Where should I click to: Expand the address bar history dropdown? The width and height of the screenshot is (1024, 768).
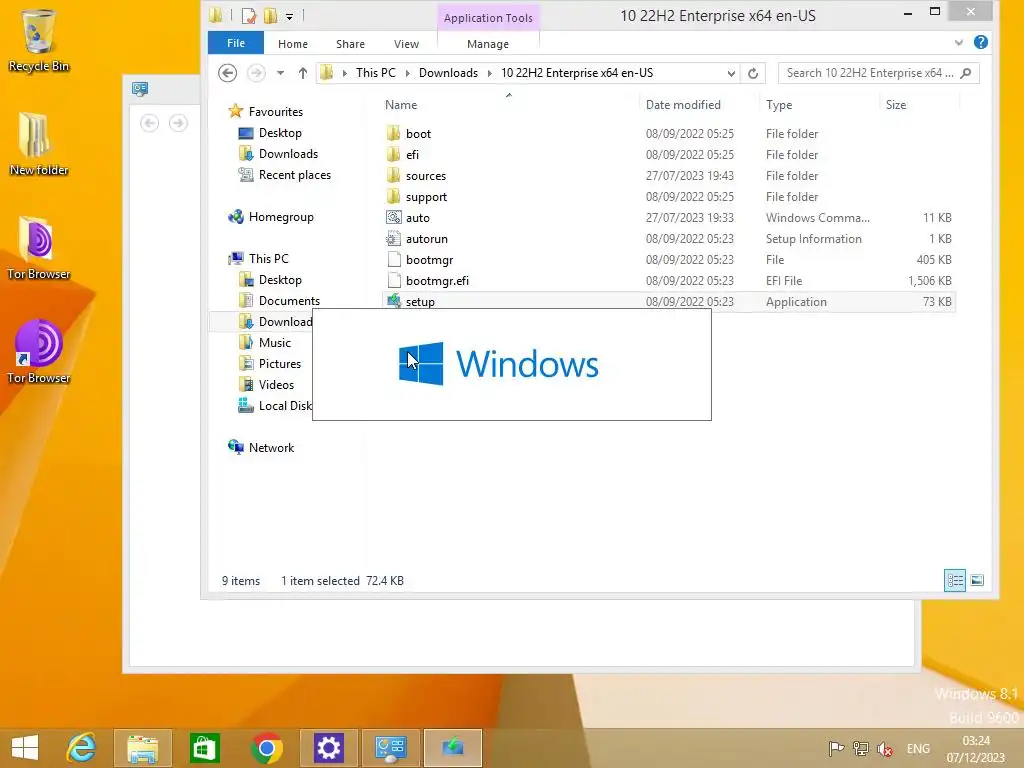pos(731,74)
